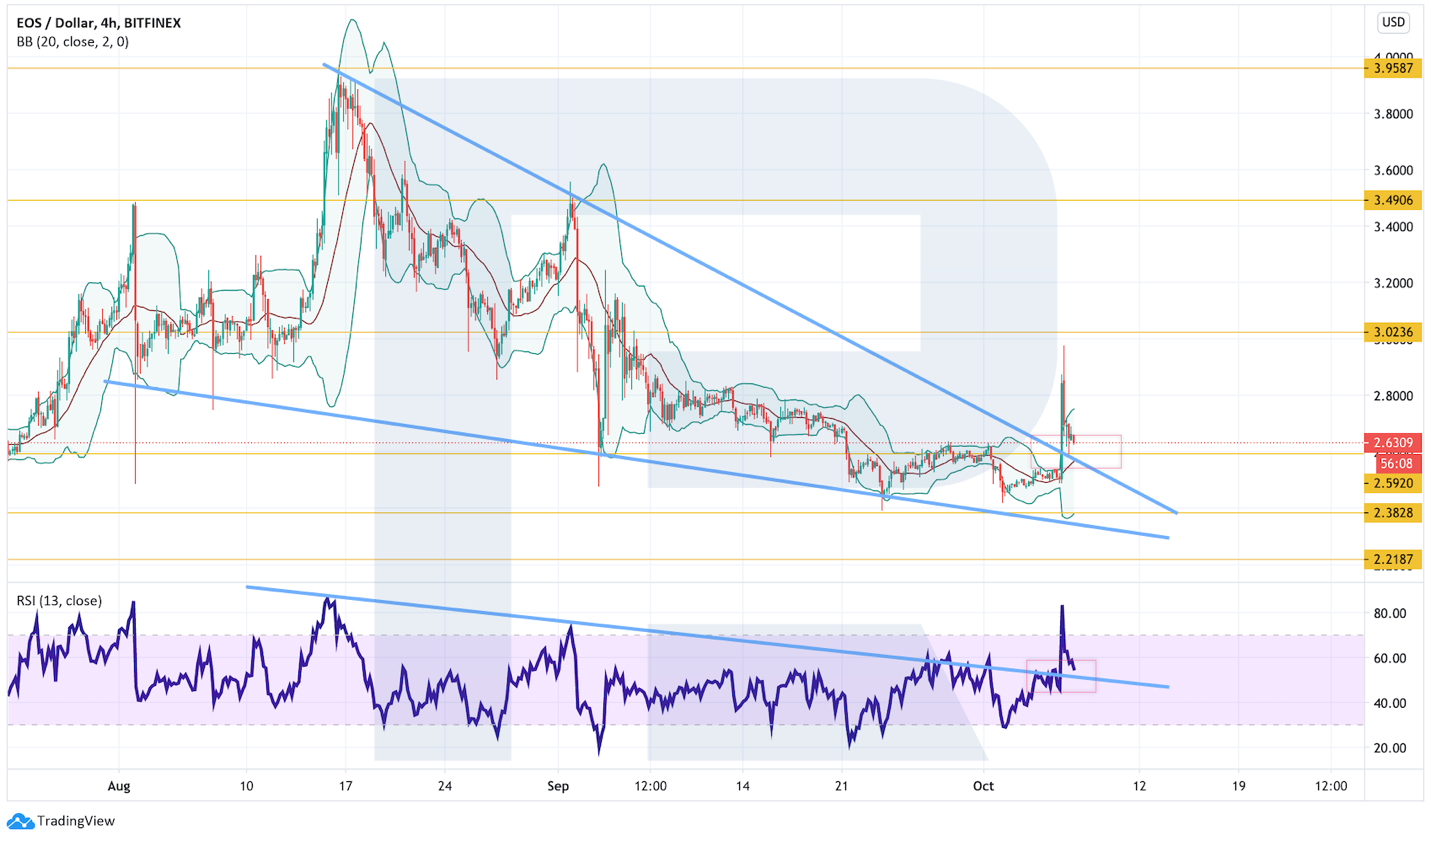Image resolution: width=1431 pixels, height=841 pixels.
Task: Select the 3.4906 price level label
Action: (x=1393, y=200)
